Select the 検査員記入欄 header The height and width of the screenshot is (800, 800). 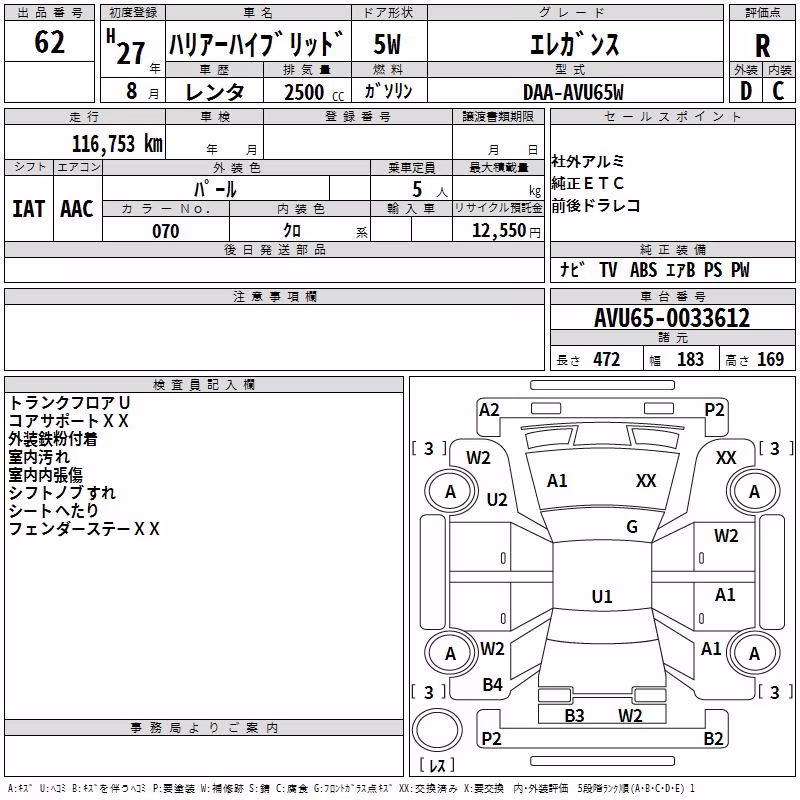click(204, 385)
